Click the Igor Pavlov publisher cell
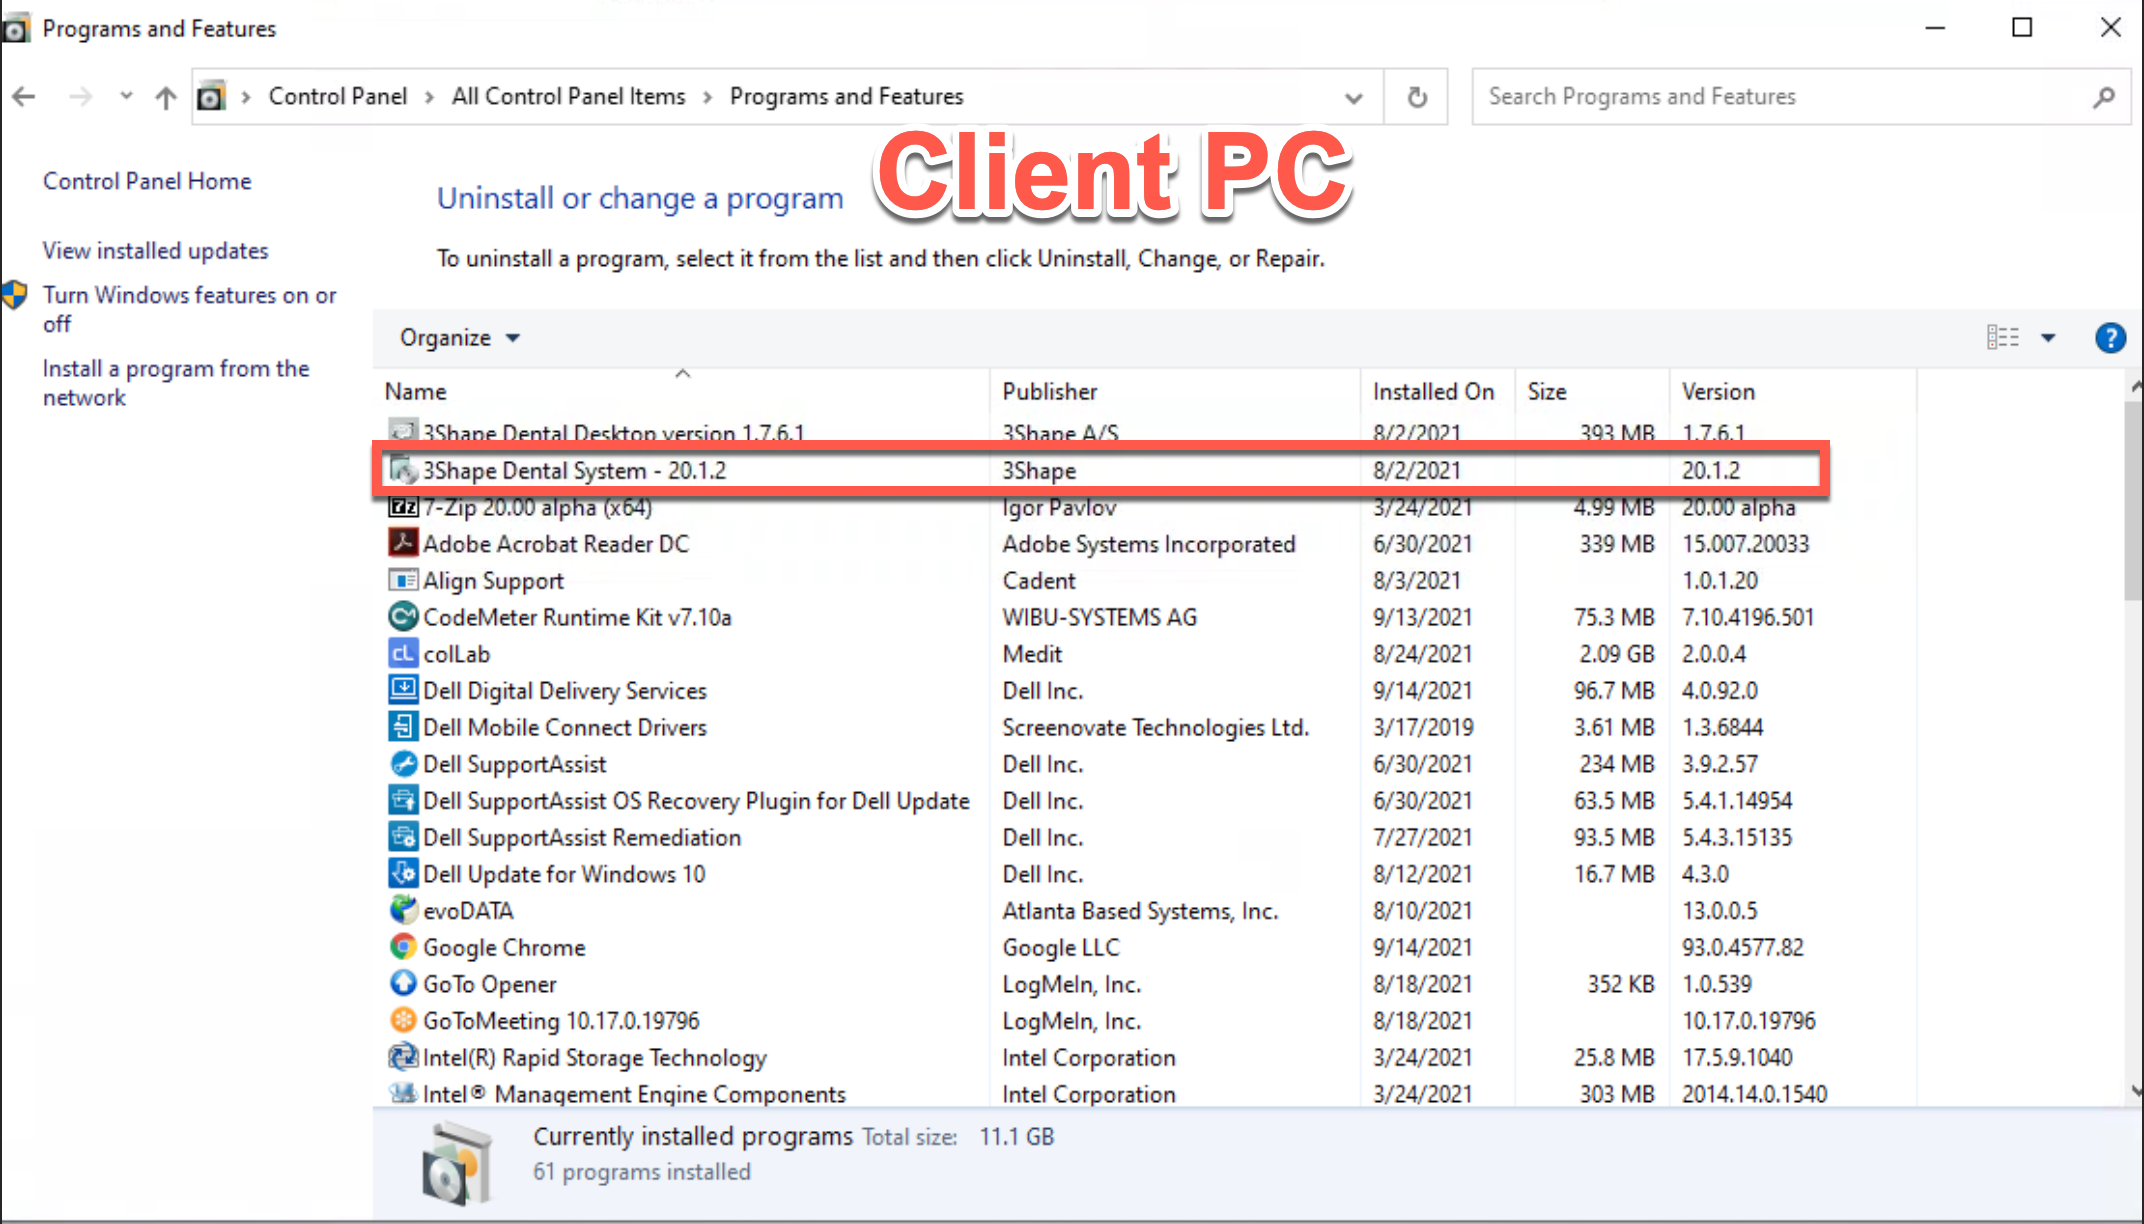The height and width of the screenshot is (1224, 2144). point(1059,508)
